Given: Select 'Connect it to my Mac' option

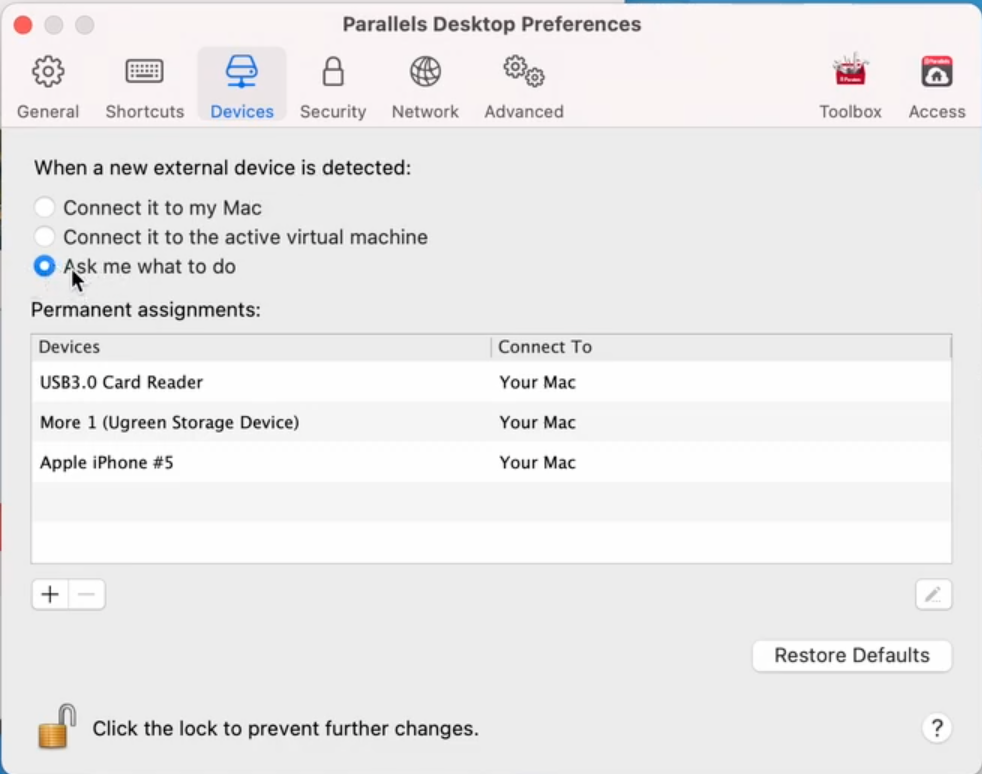Looking at the screenshot, I should point(44,207).
